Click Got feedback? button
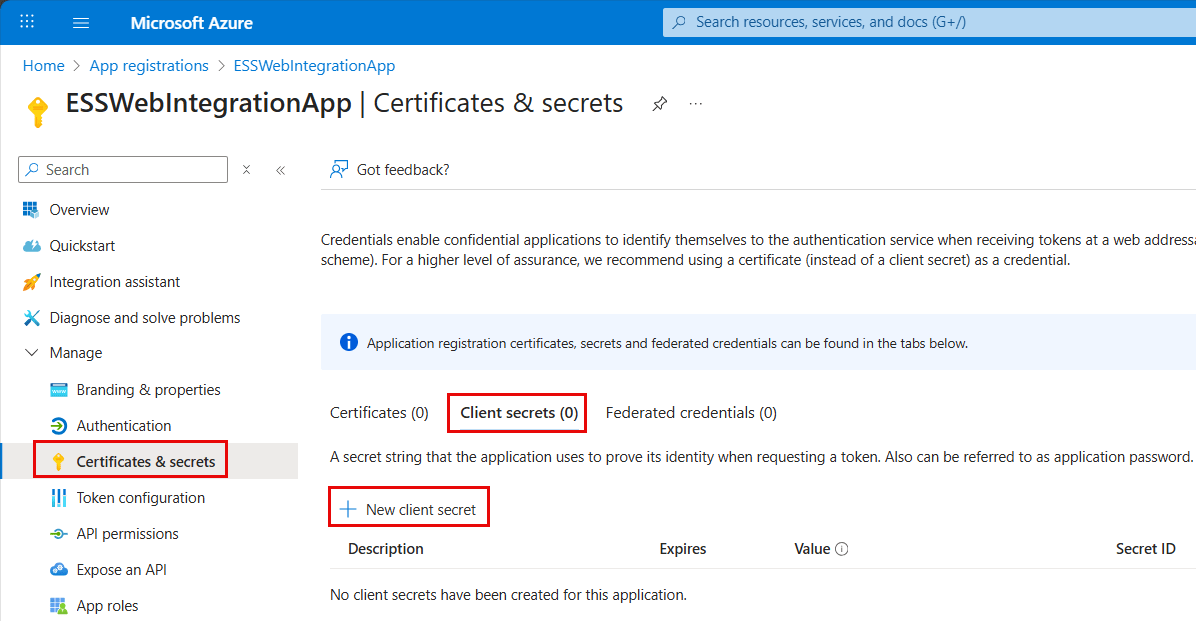Screen dimensions: 1196x621 390,169
